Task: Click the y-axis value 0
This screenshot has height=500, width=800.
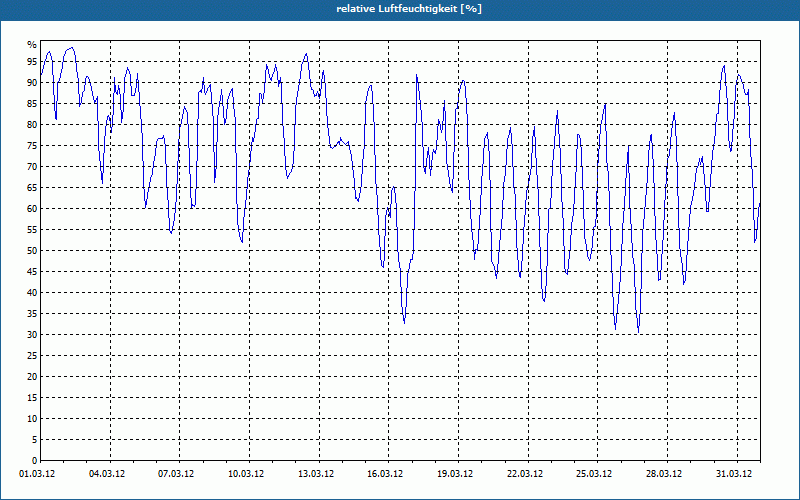Action: 35,461
